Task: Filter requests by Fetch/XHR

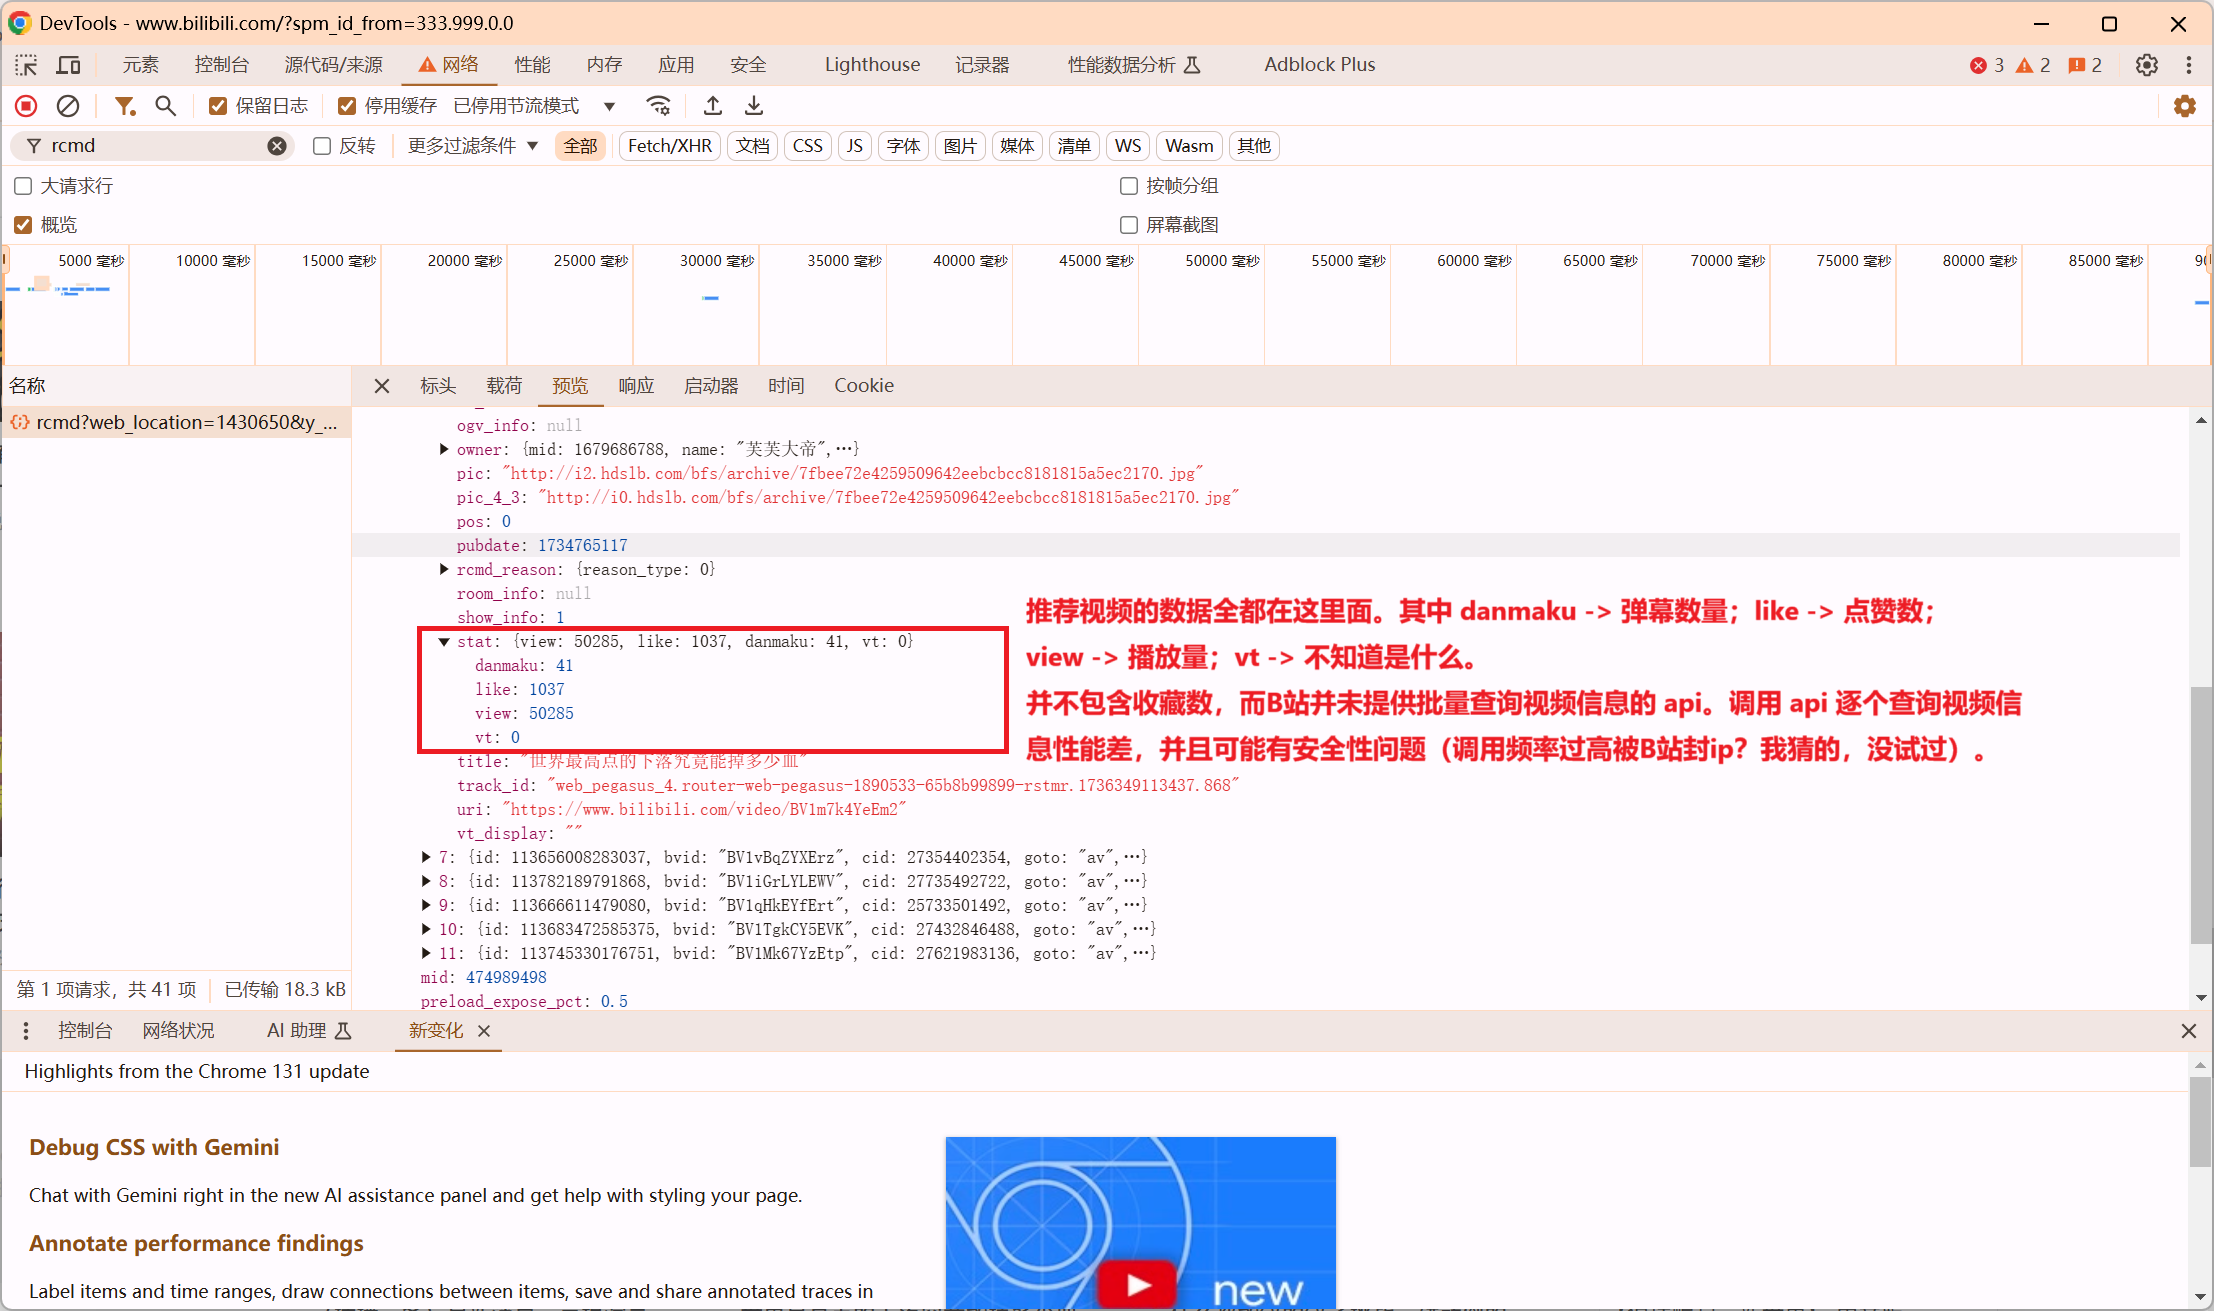Action: [x=670, y=146]
